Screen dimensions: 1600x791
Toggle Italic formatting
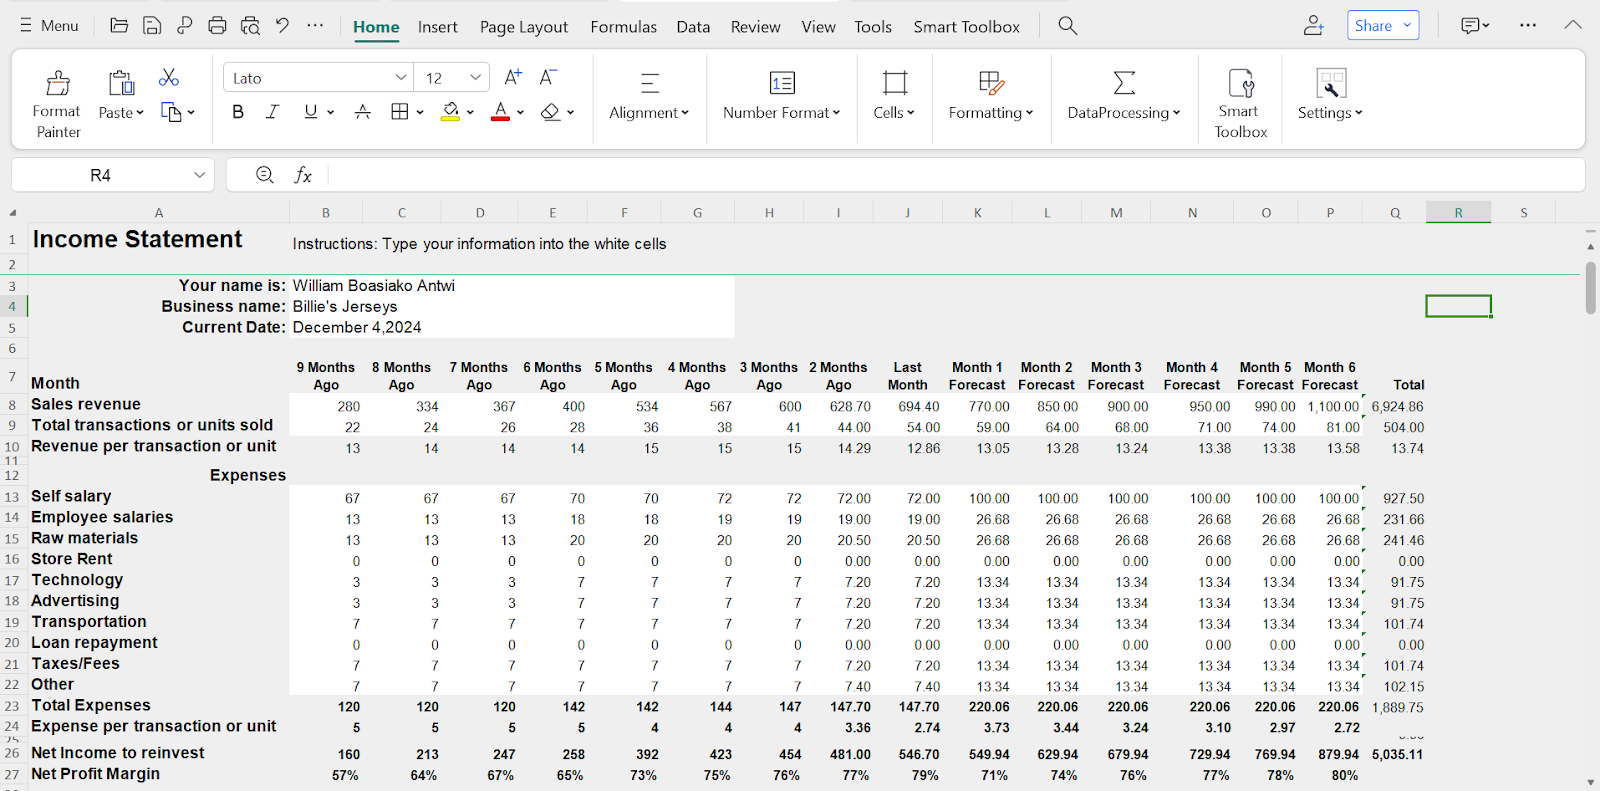tap(272, 112)
